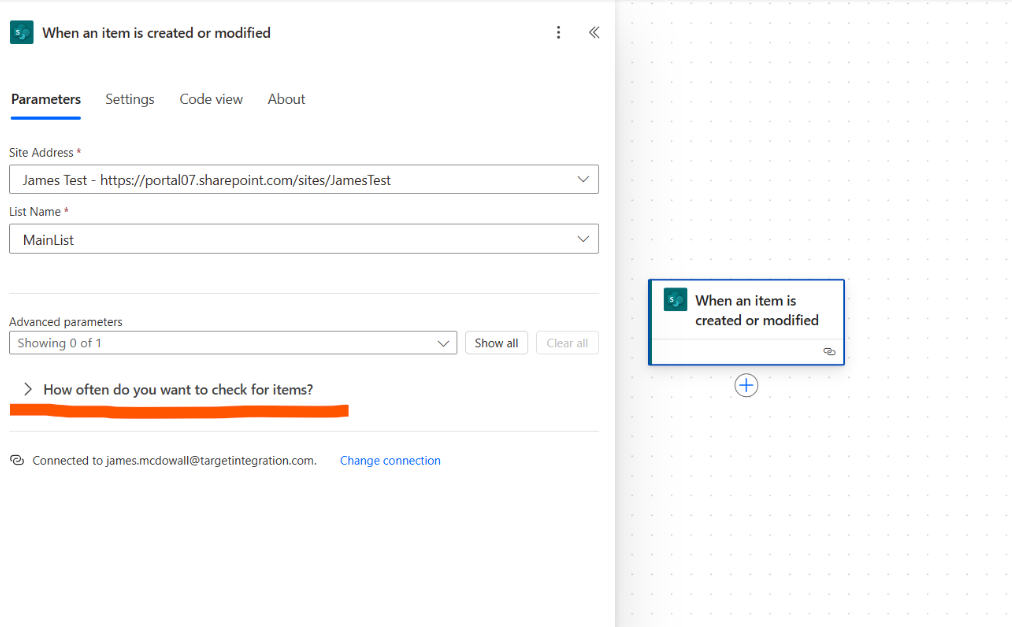Switch to the Code view tab
The image size is (1012, 627).
(211, 99)
